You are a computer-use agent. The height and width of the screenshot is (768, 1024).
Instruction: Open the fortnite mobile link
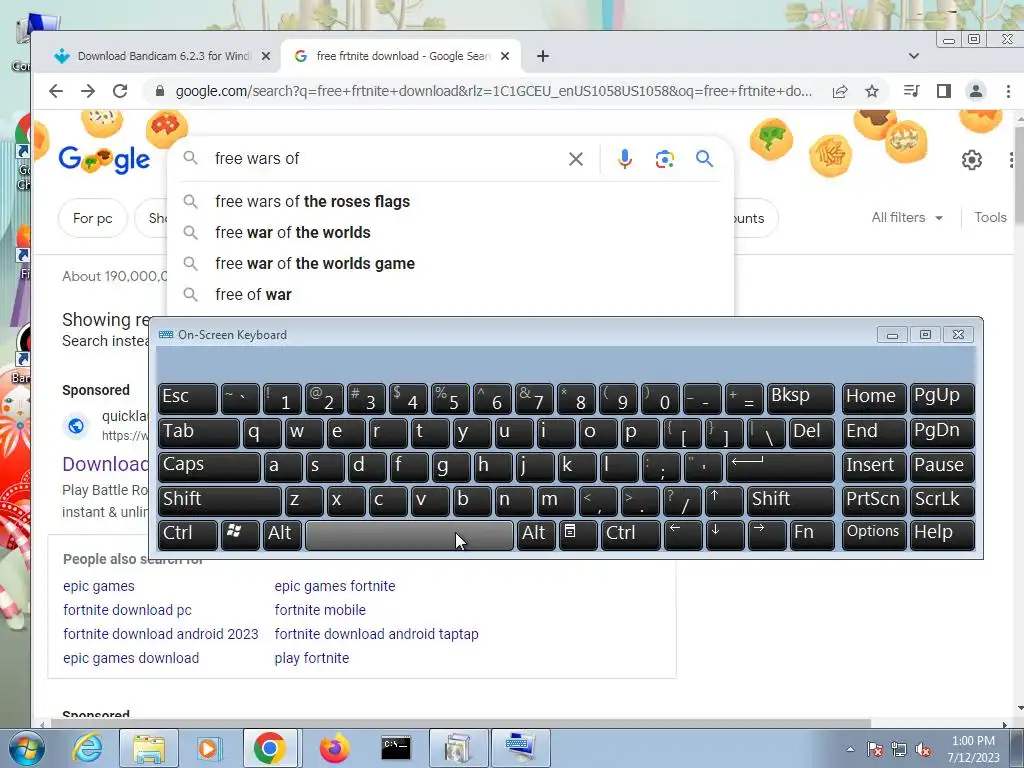click(x=320, y=610)
